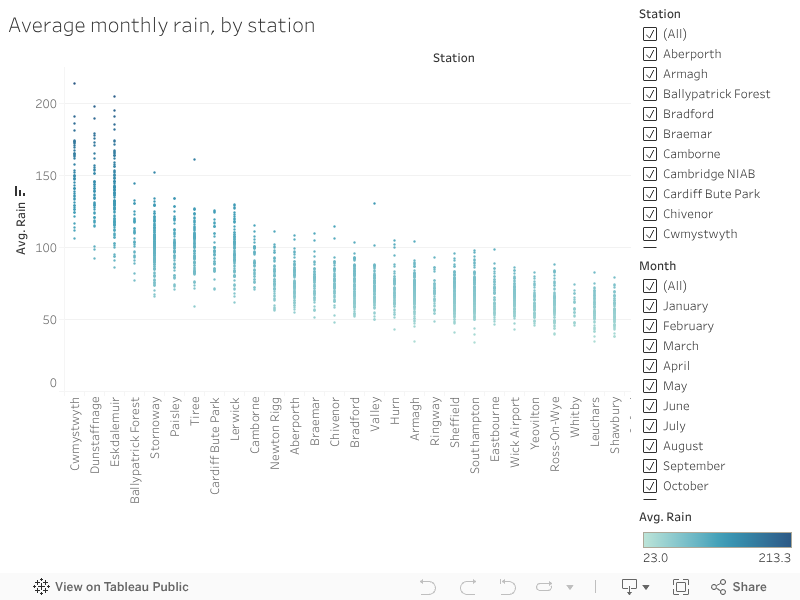Select the Whitby axis label
800x600 pixels.
click(574, 417)
